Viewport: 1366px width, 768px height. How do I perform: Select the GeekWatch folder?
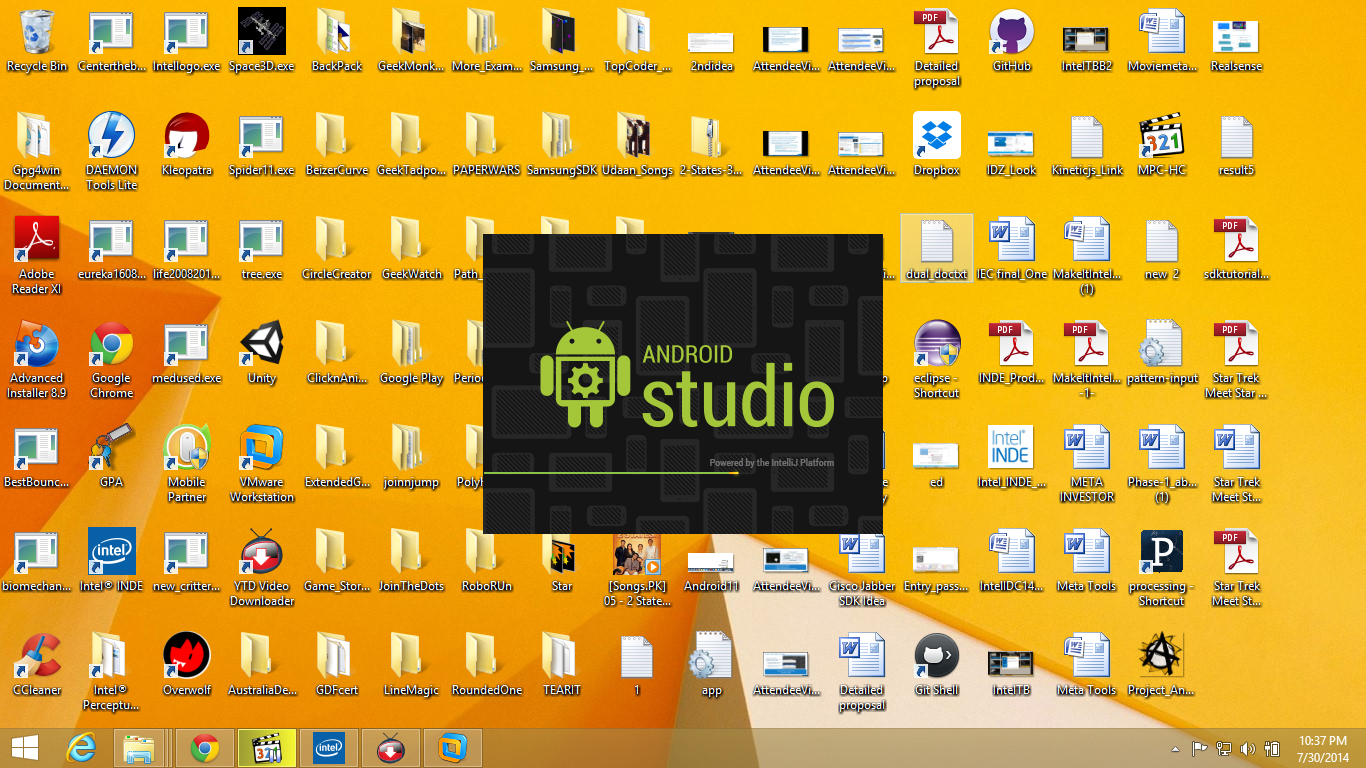412,249
